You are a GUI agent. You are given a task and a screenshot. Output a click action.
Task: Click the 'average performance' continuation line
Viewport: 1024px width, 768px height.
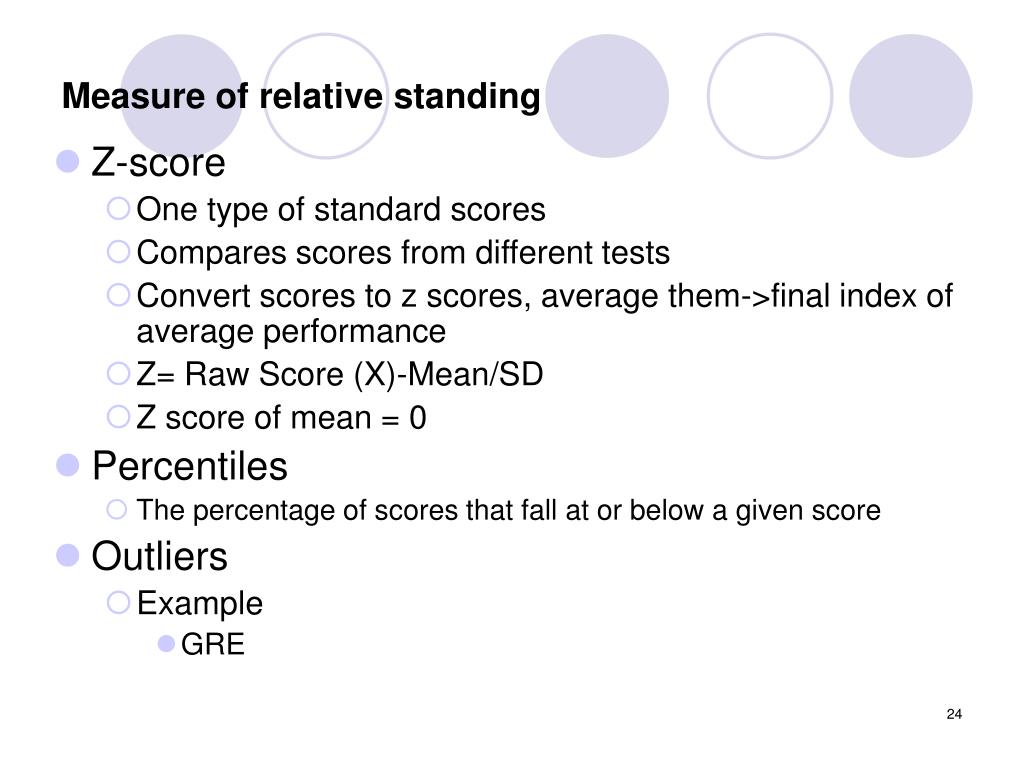[291, 332]
